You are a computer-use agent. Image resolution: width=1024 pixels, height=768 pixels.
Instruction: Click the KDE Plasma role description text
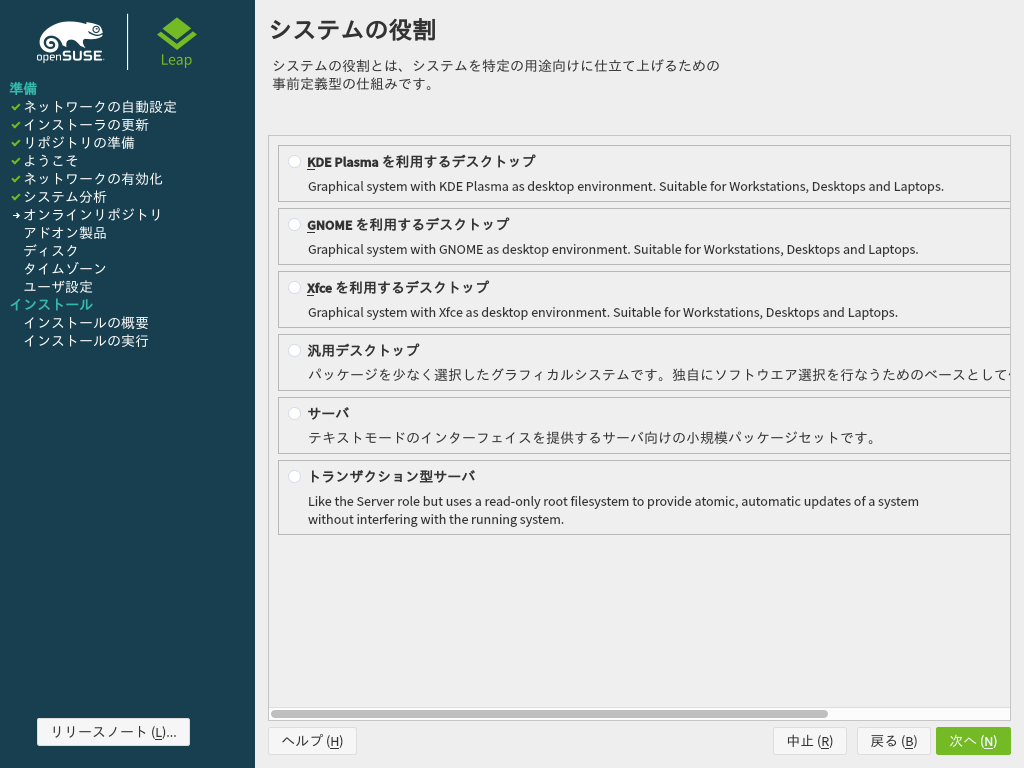pyautogui.click(x=626, y=187)
